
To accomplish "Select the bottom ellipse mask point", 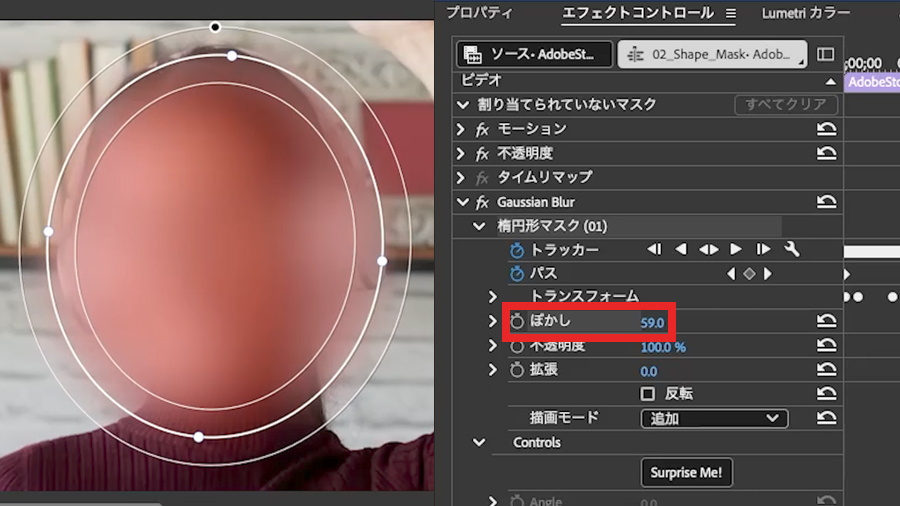I will tap(199, 437).
